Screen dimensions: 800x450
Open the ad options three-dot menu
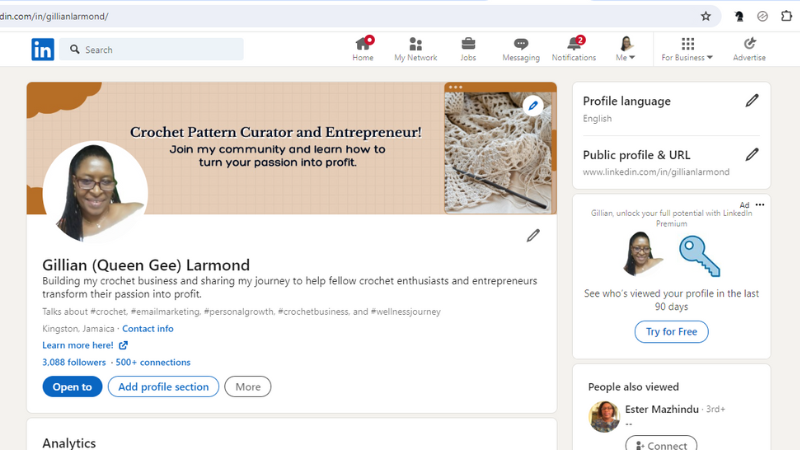760,205
